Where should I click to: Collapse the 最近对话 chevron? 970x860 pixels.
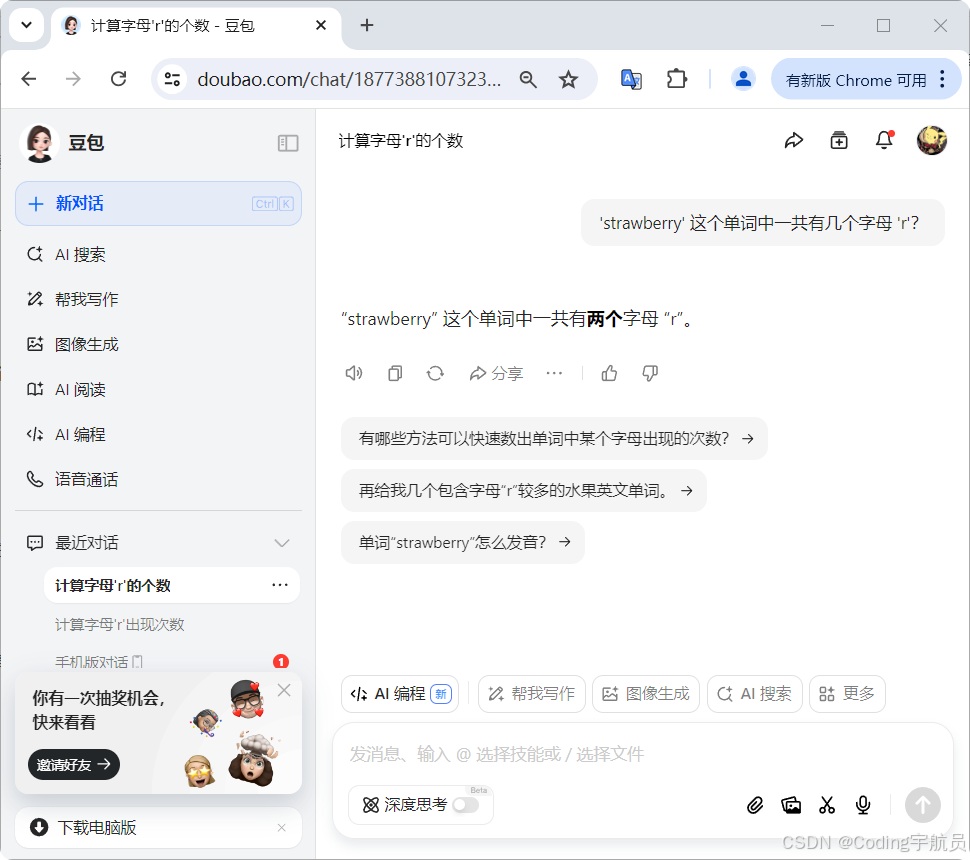(x=281, y=543)
